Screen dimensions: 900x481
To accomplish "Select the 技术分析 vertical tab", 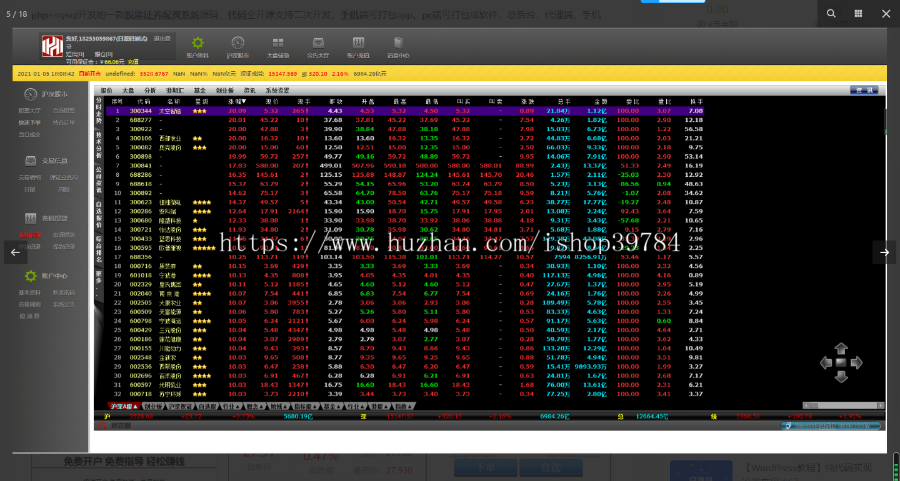I will 98,140.
